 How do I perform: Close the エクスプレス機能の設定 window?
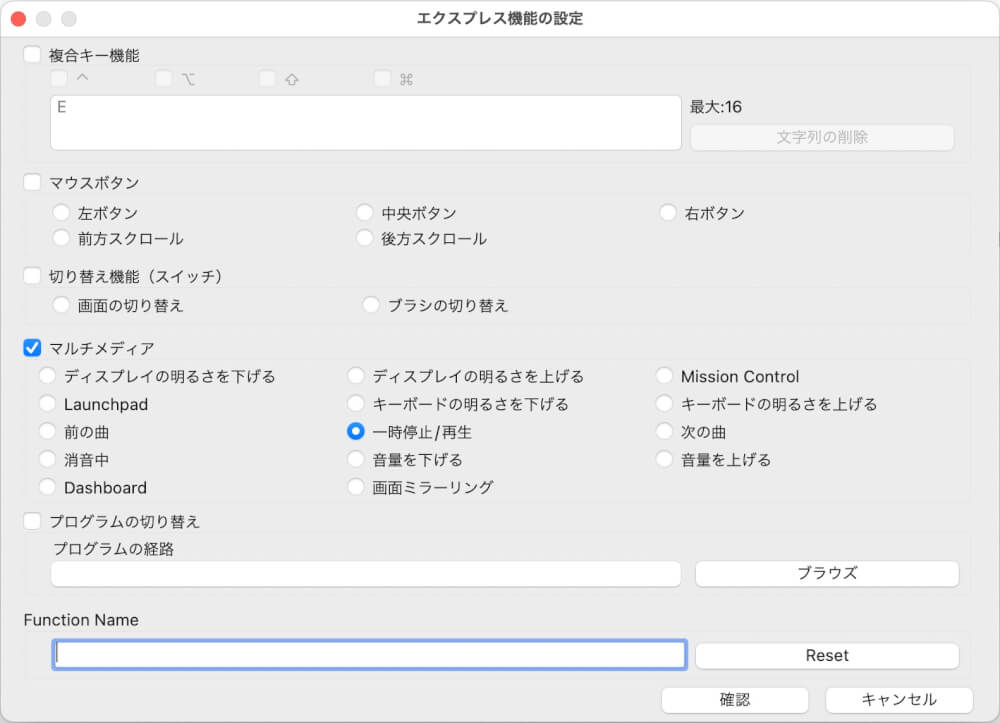(x=18, y=19)
